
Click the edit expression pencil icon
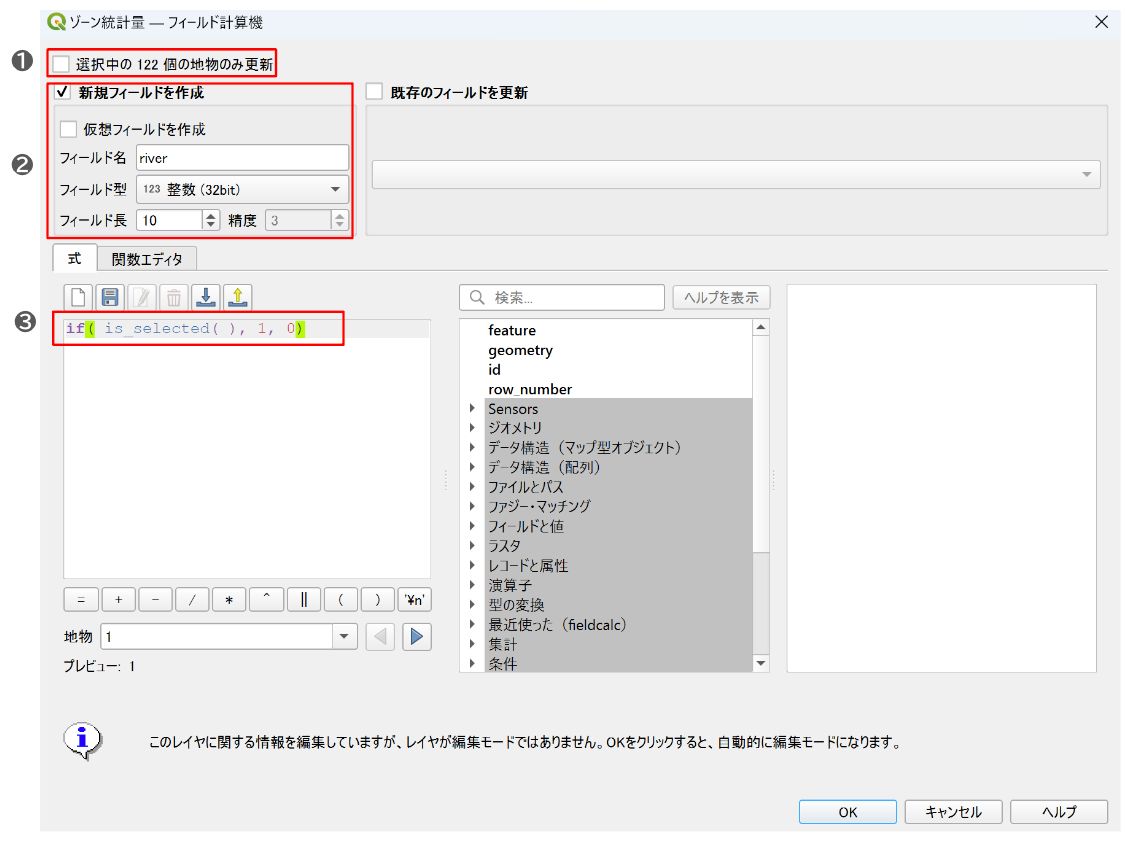click(142, 296)
